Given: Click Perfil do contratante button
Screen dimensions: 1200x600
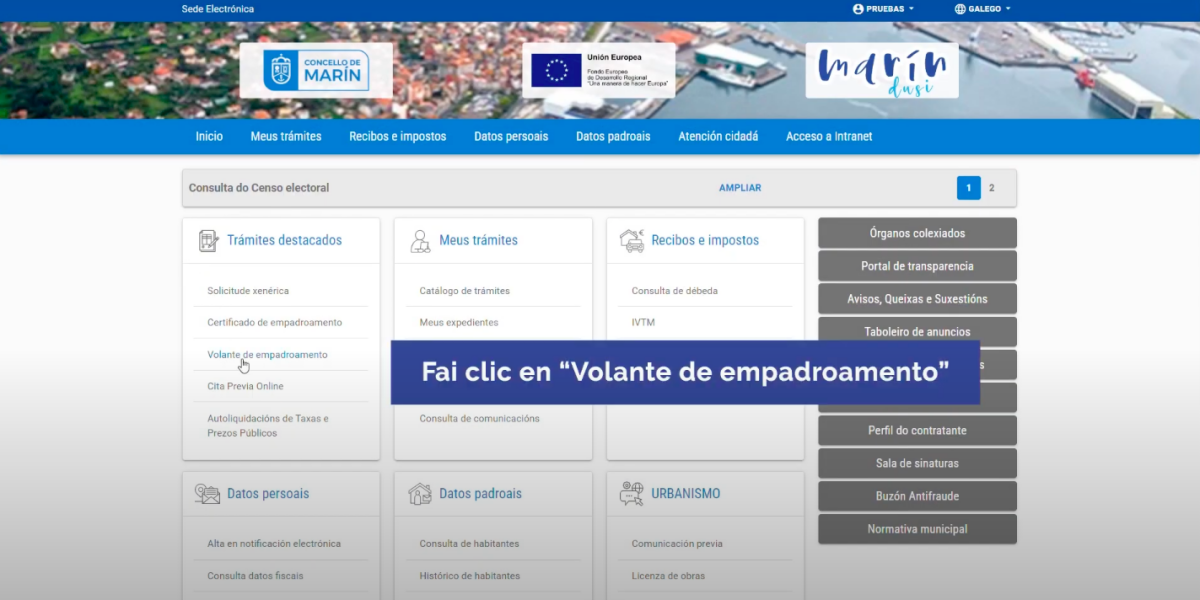Looking at the screenshot, I should coord(917,431).
